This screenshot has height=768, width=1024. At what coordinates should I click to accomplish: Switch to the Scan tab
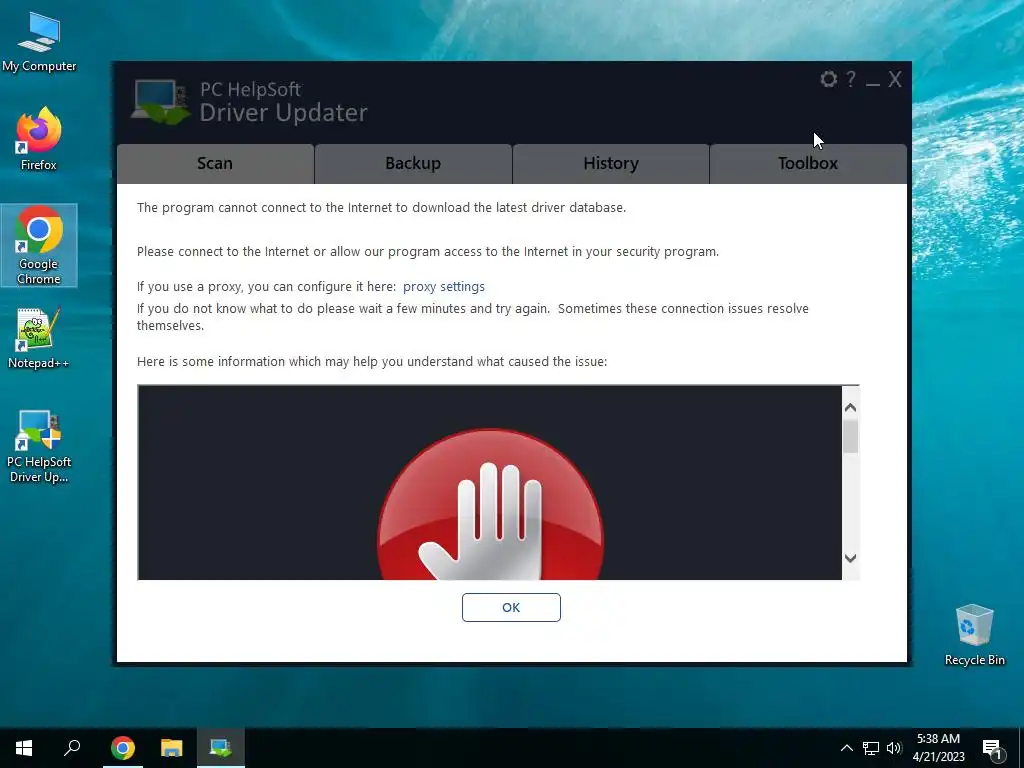tap(215, 163)
